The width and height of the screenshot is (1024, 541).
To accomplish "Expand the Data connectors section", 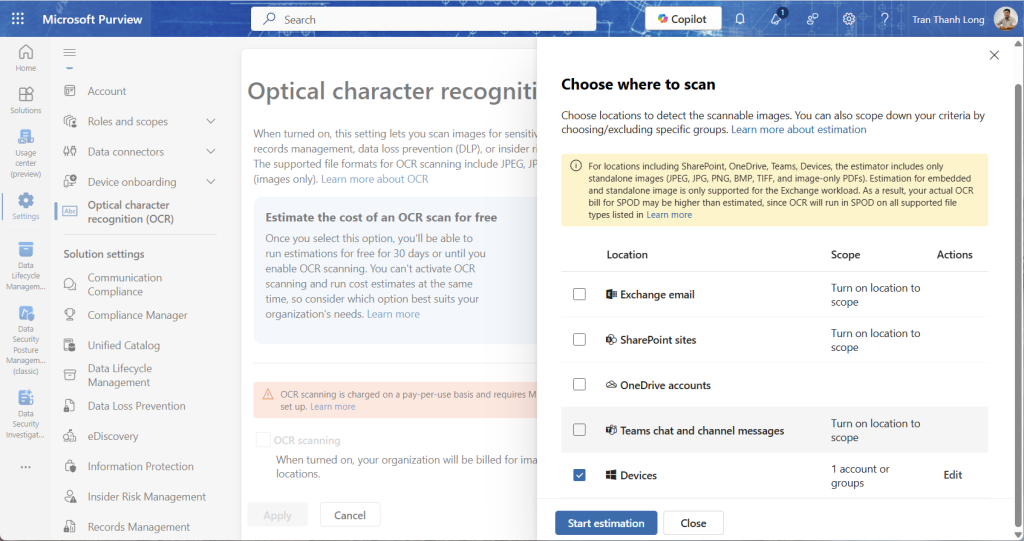I will pos(210,152).
